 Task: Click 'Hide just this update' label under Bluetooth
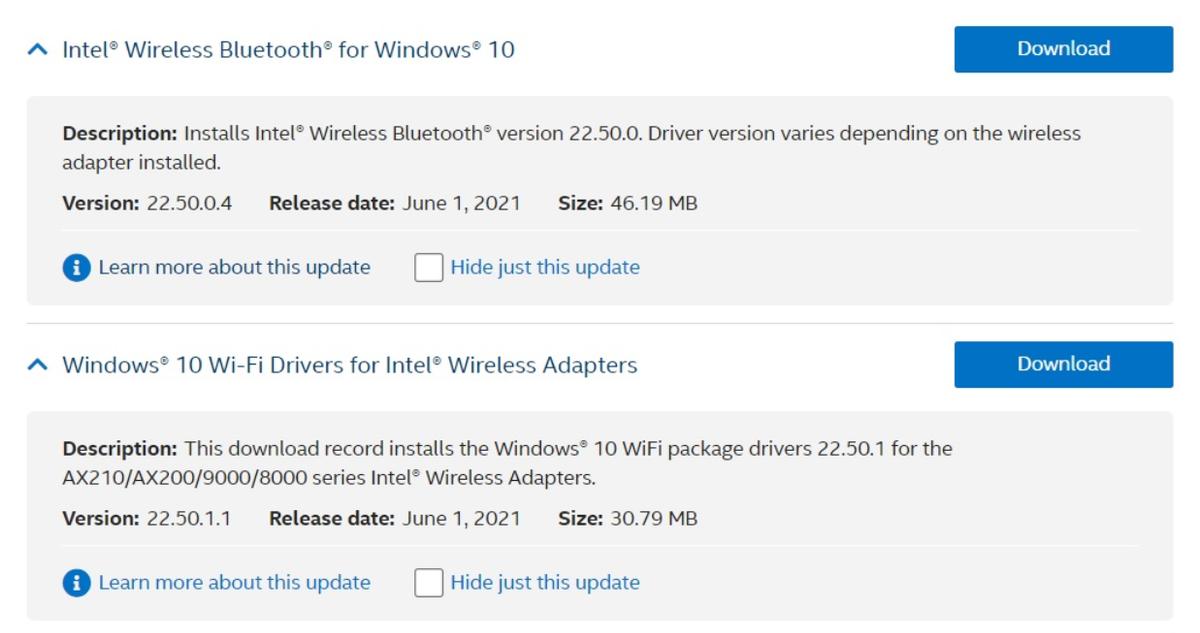pos(545,268)
